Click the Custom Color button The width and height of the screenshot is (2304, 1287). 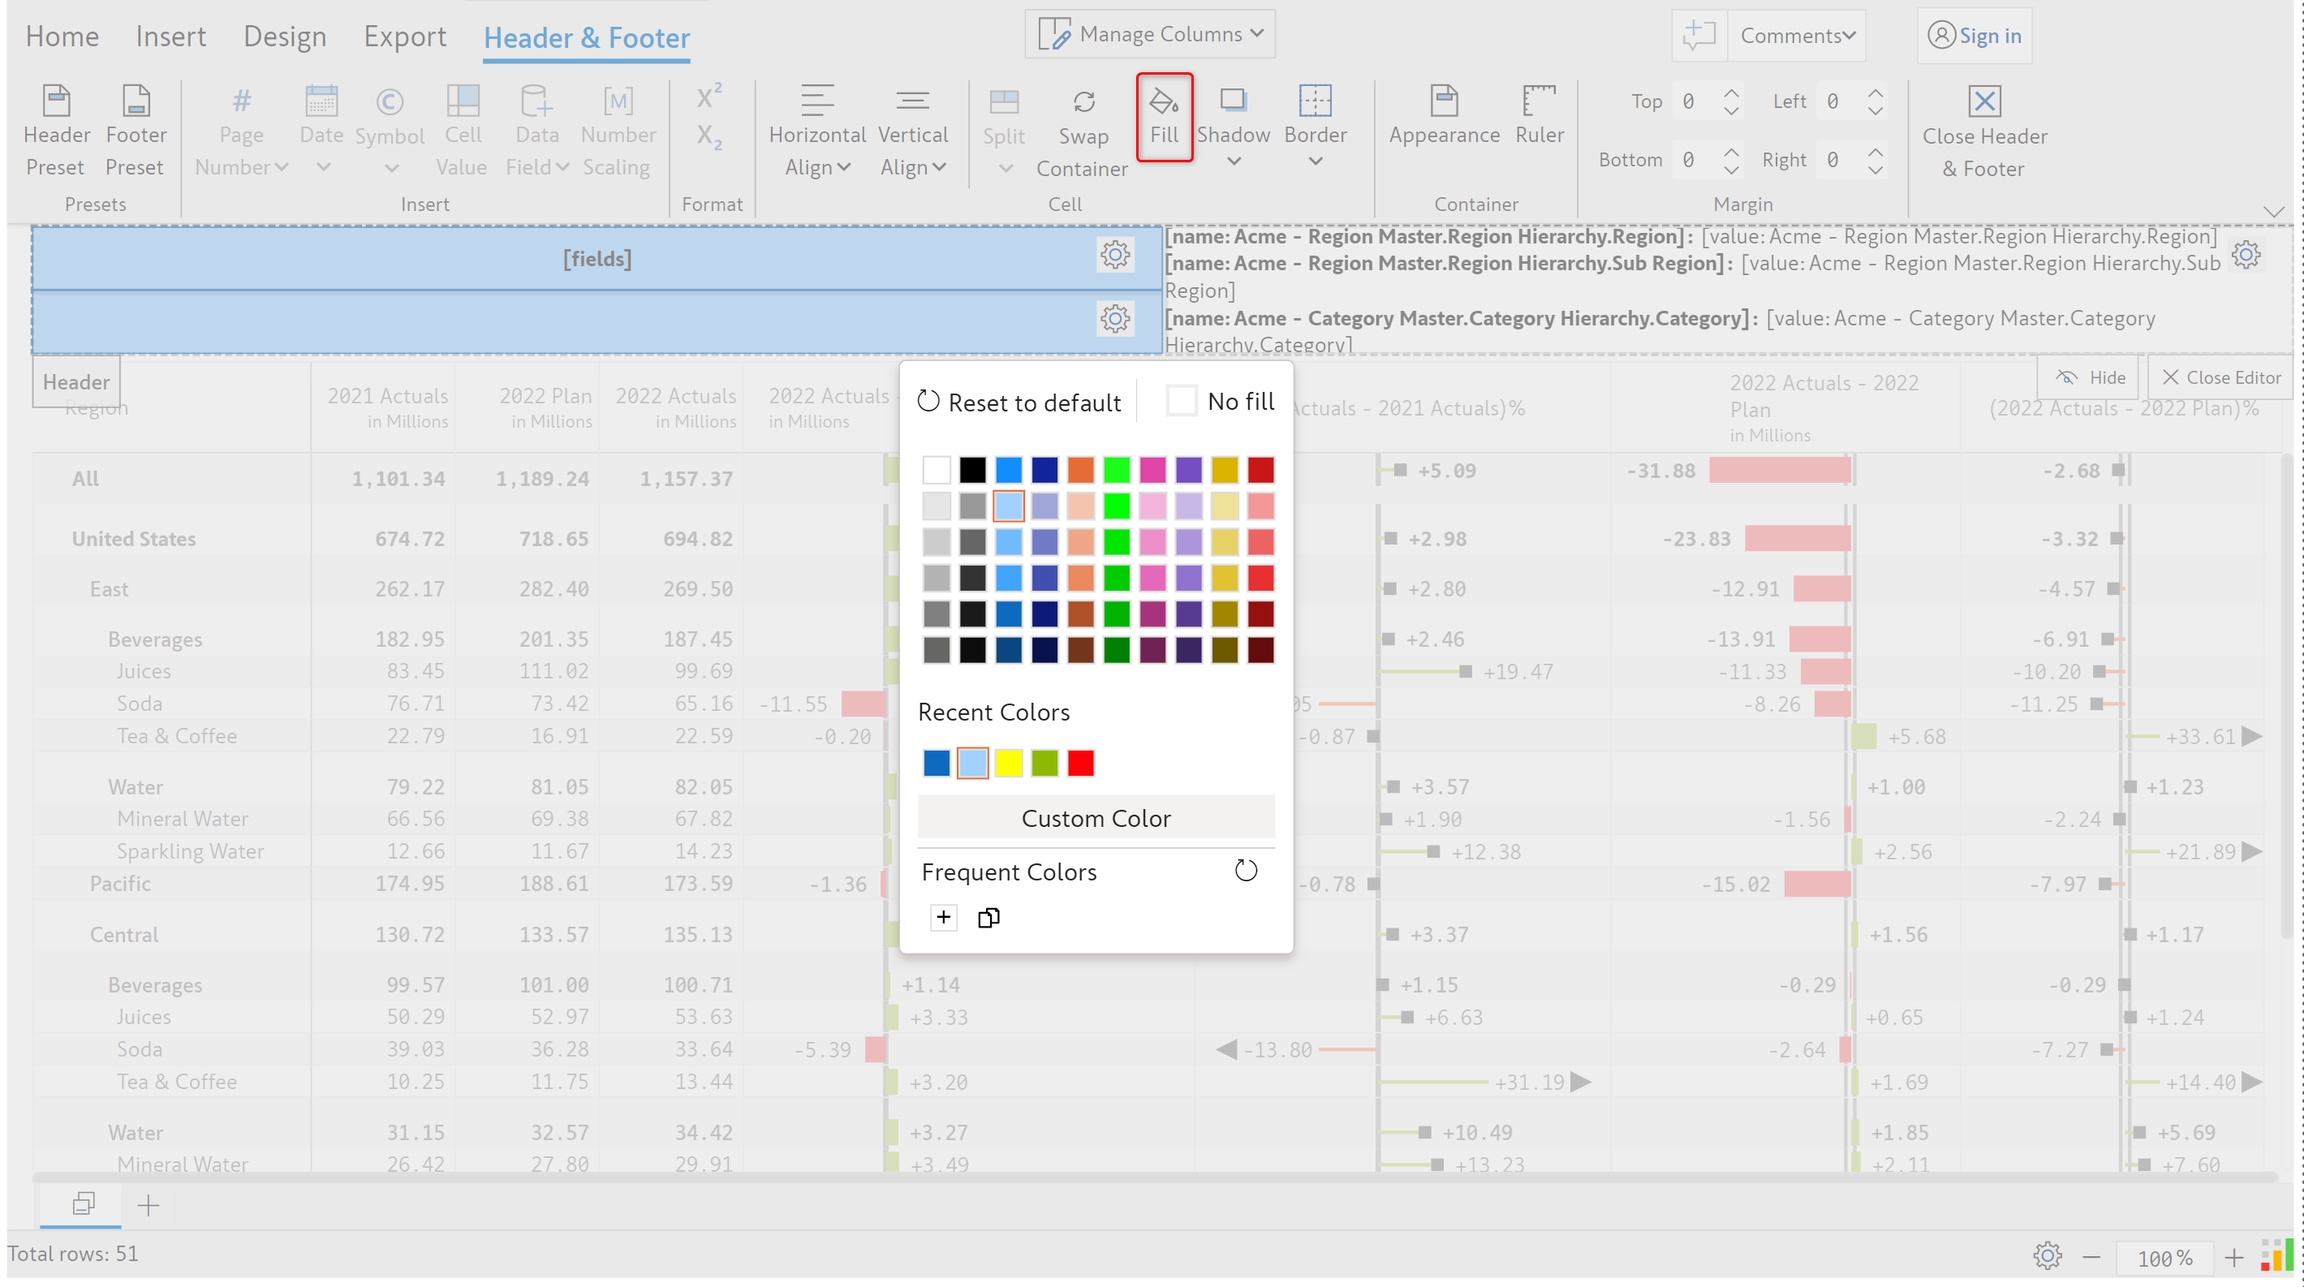tap(1095, 818)
